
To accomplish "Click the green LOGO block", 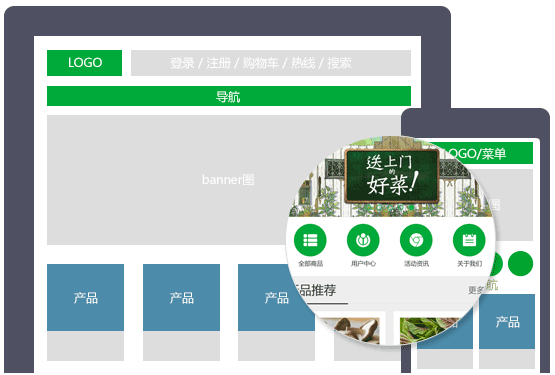I will 84,63.
